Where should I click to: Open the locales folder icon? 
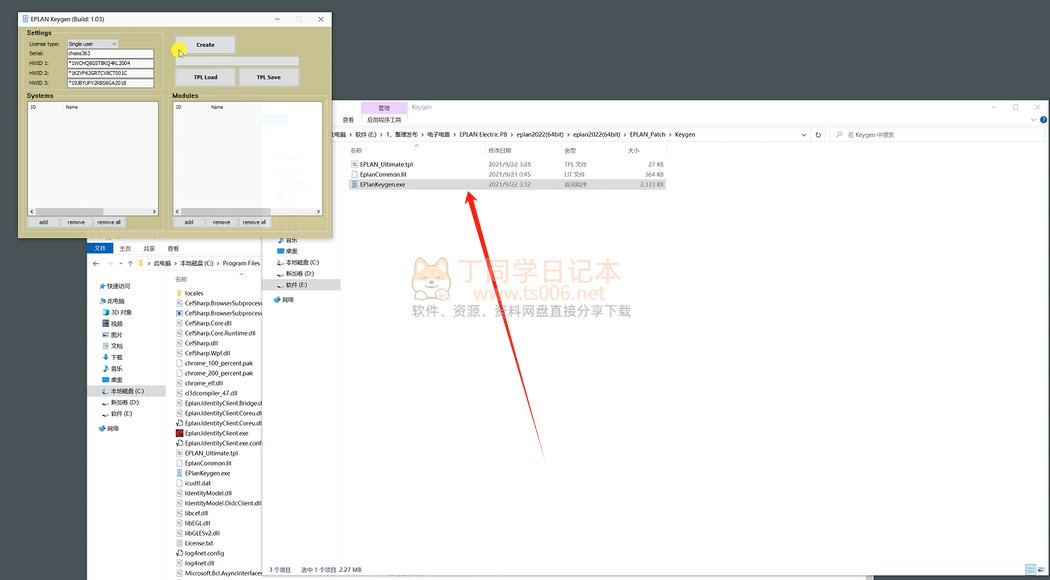point(179,293)
